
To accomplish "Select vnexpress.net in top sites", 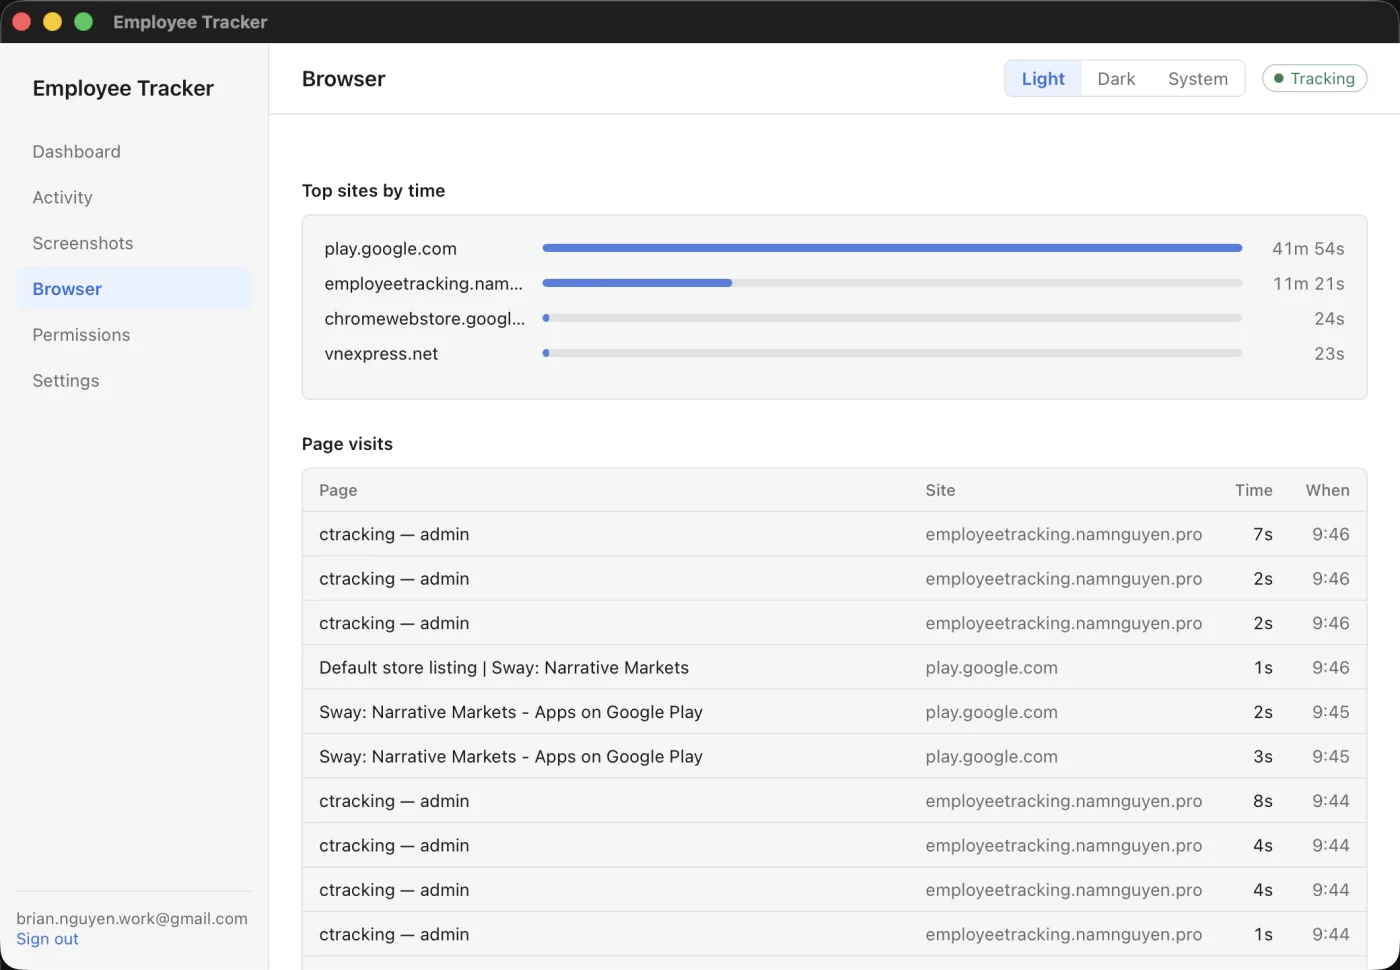I will click(x=381, y=354).
